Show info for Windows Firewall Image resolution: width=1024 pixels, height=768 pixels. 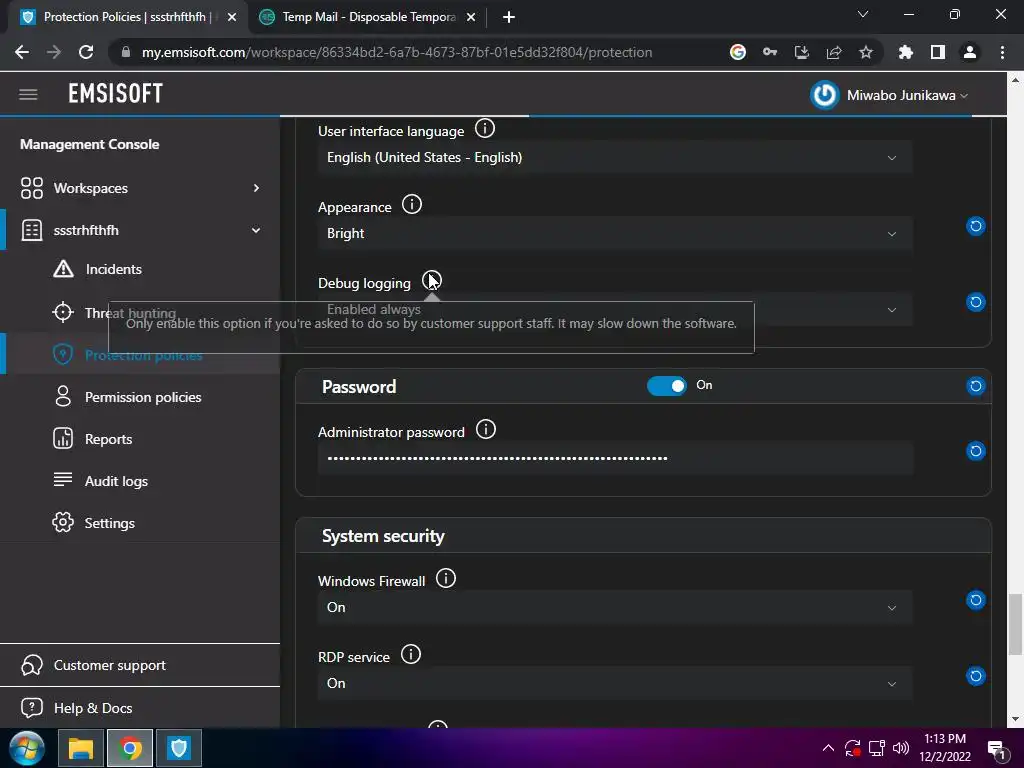(x=446, y=579)
